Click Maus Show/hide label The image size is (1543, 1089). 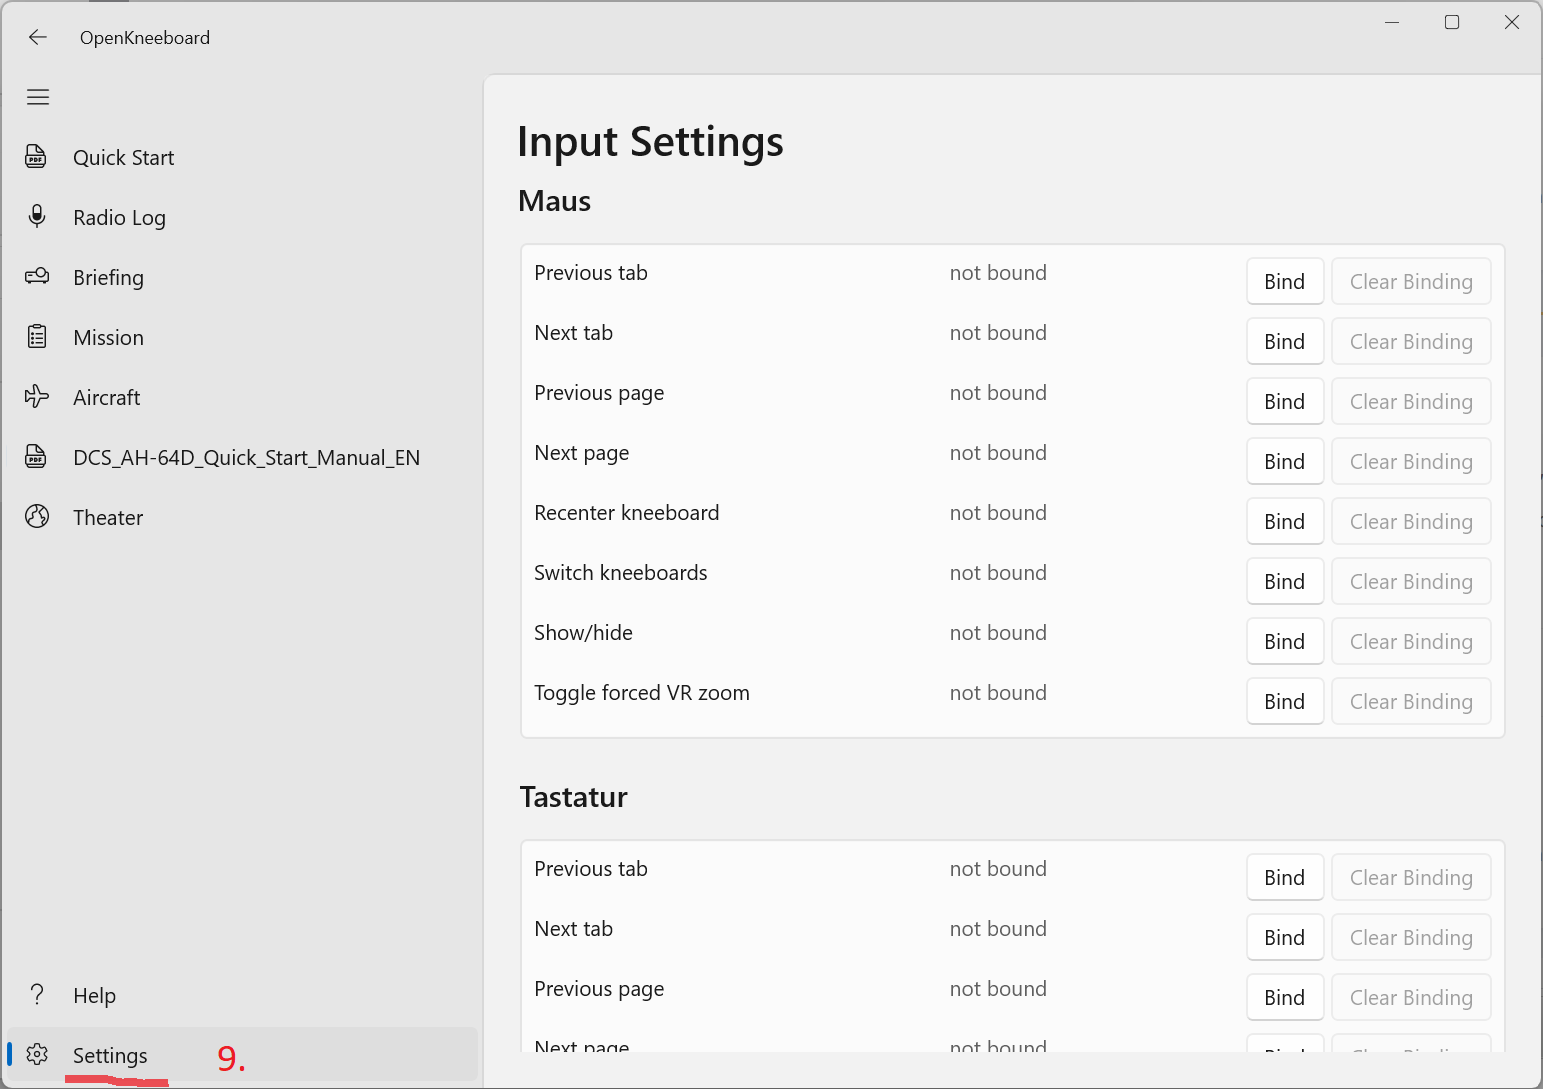click(584, 633)
